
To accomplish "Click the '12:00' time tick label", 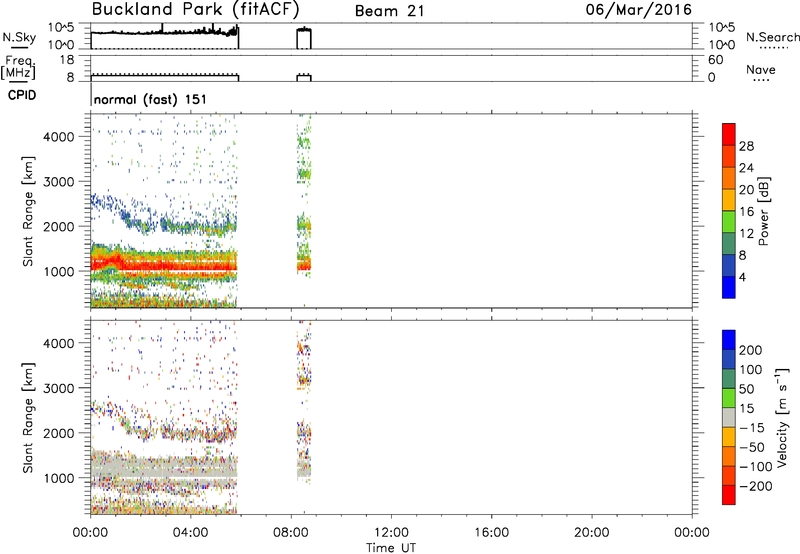I will point(391,533).
